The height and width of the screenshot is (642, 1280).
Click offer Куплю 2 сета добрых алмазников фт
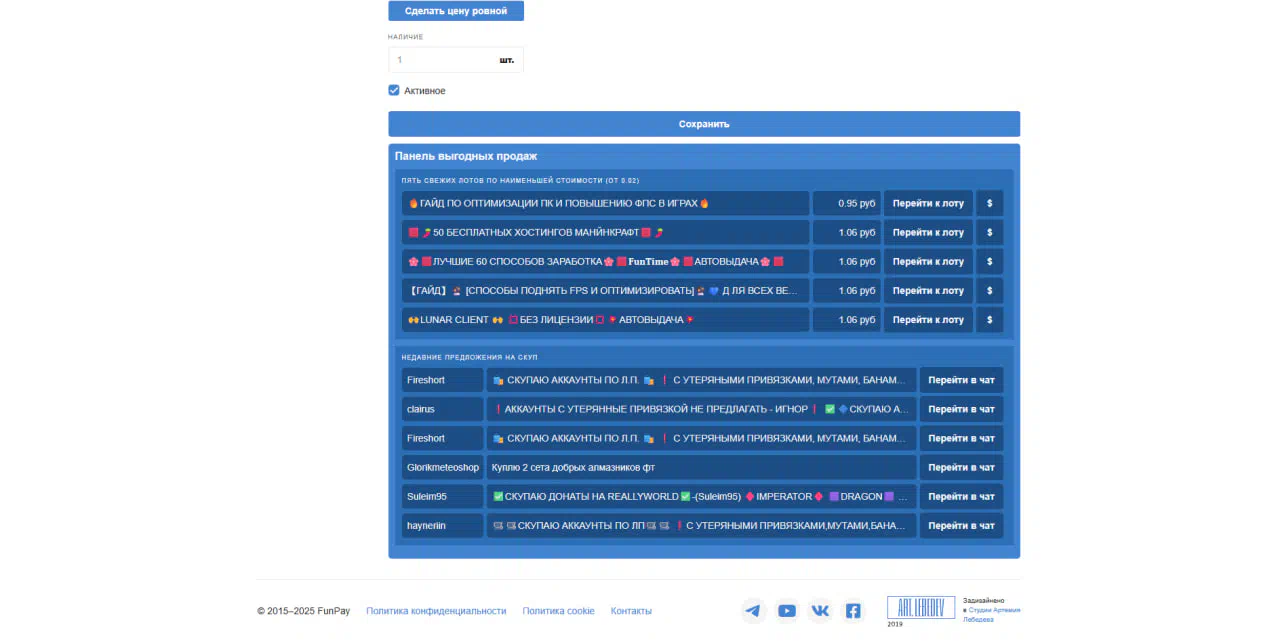[702, 467]
